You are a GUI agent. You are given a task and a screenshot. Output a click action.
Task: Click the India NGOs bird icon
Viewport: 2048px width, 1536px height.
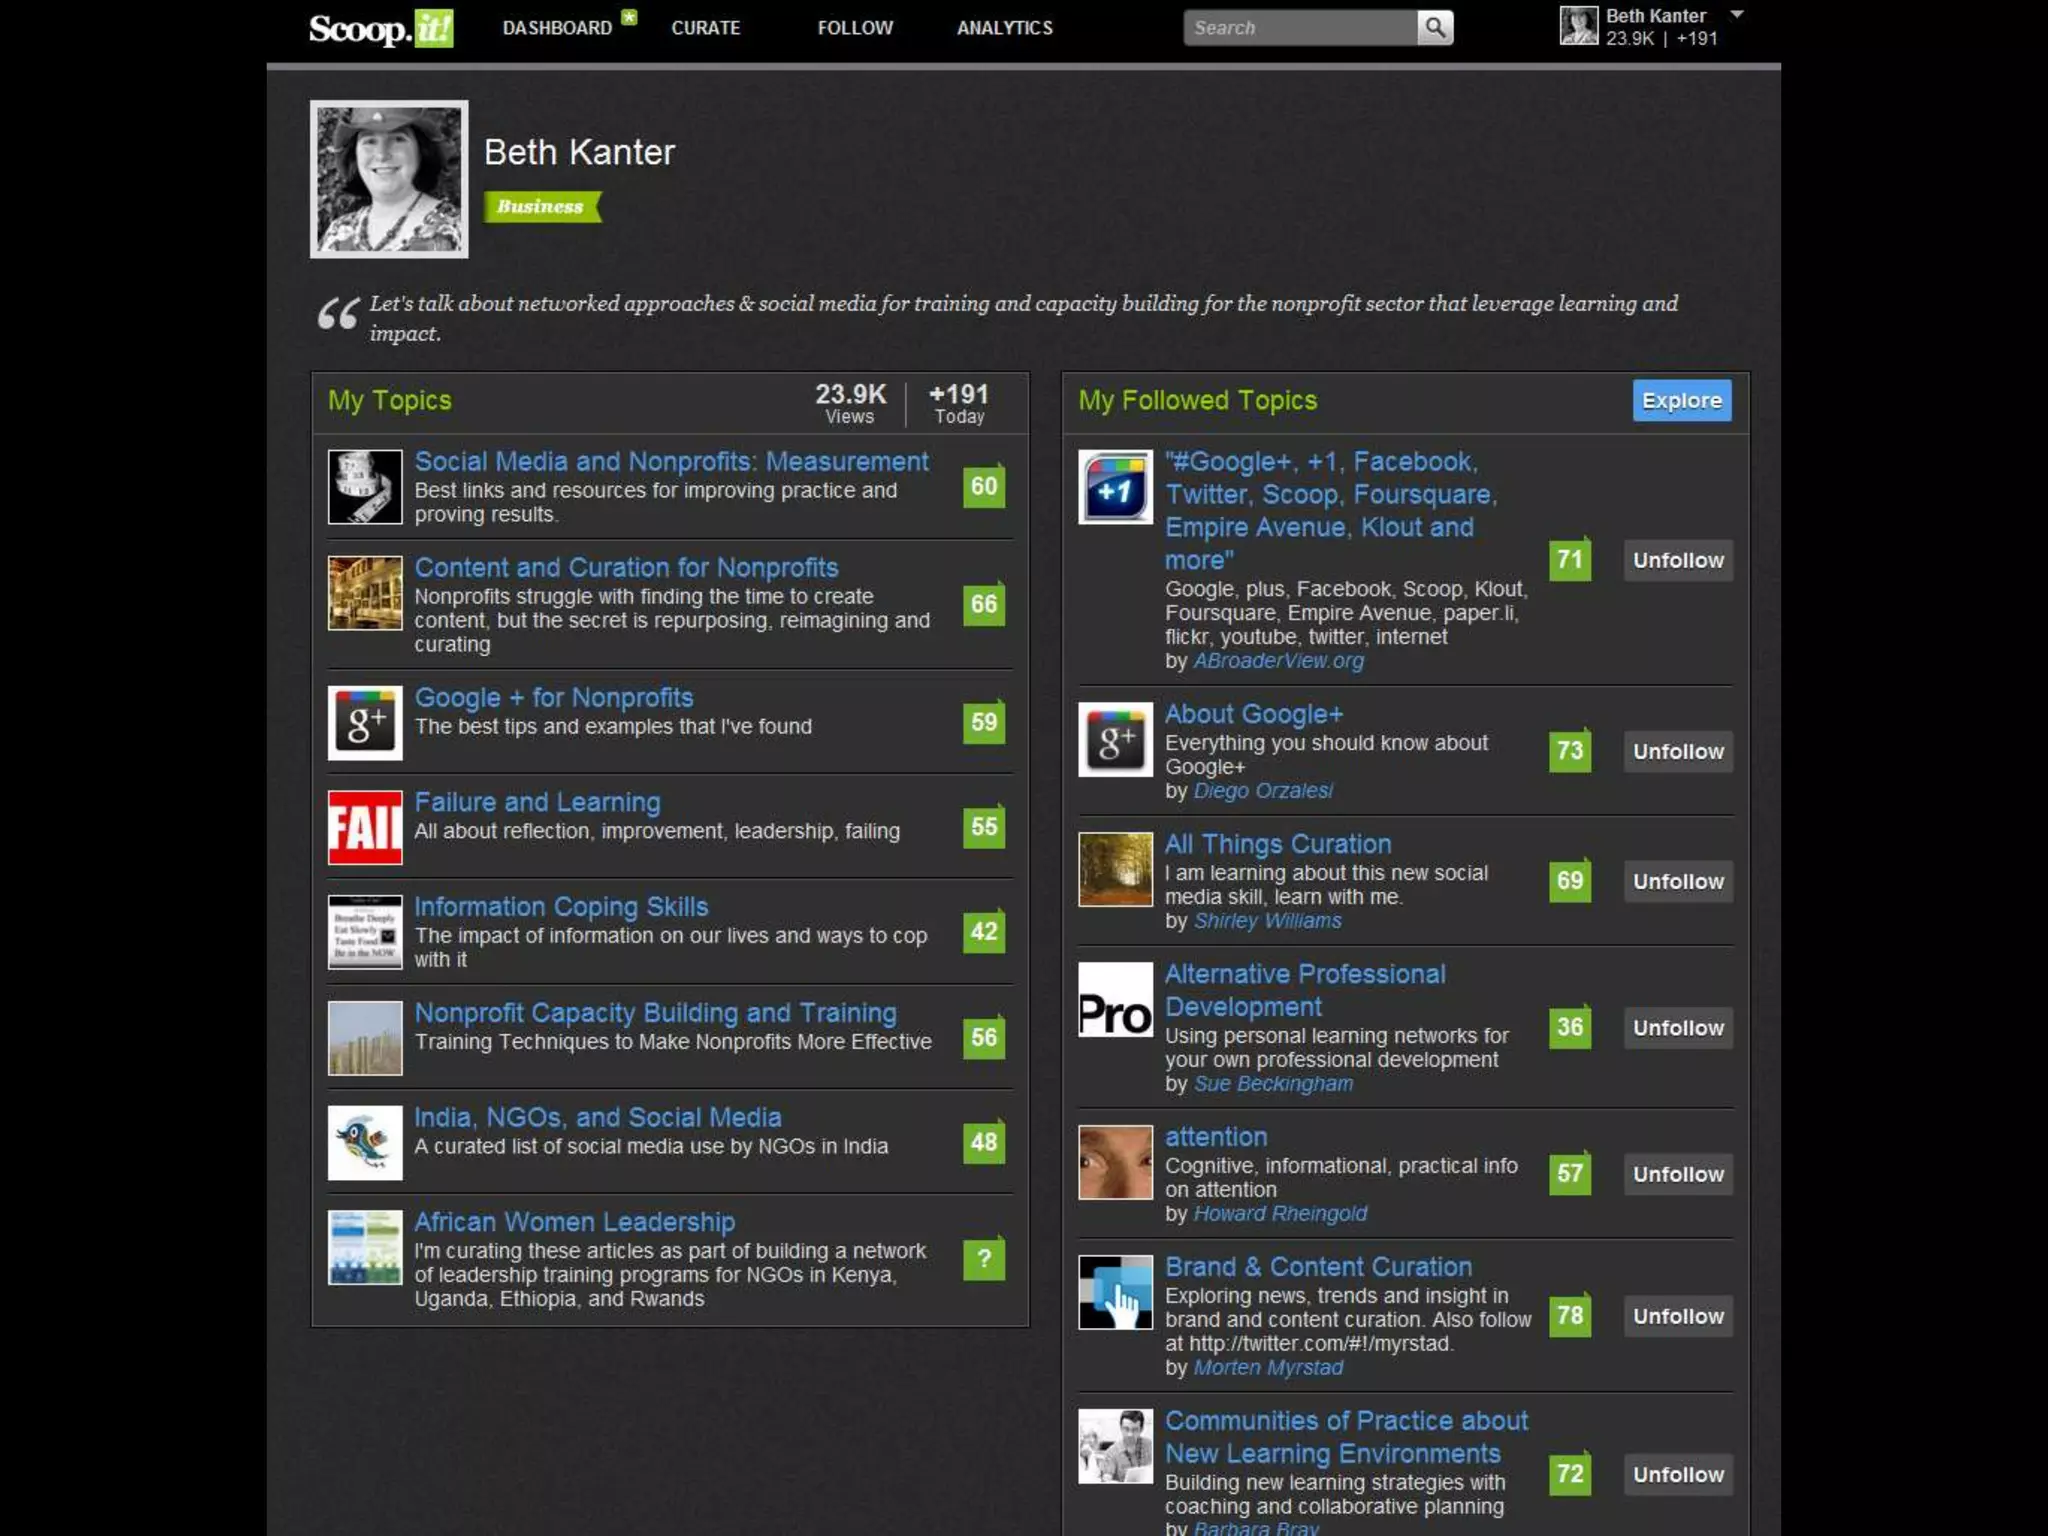pos(365,1142)
